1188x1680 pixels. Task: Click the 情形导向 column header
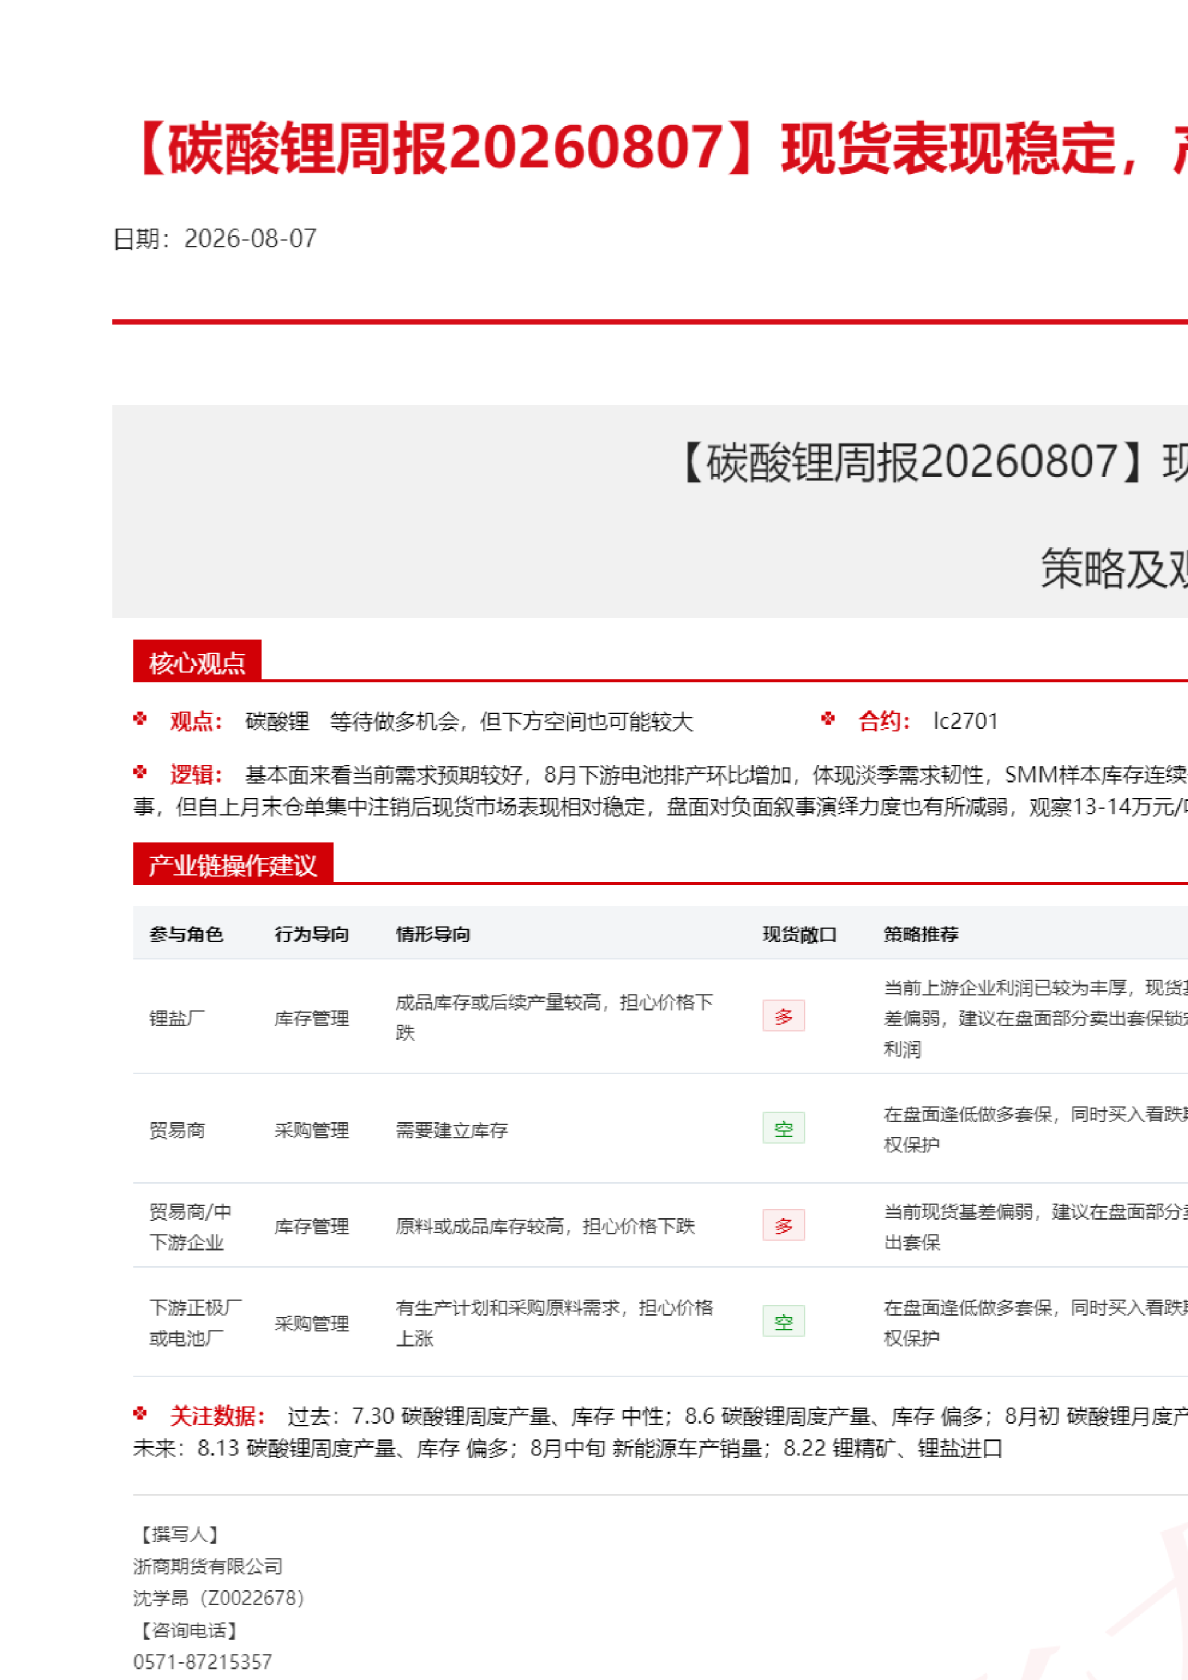pyautogui.click(x=433, y=934)
